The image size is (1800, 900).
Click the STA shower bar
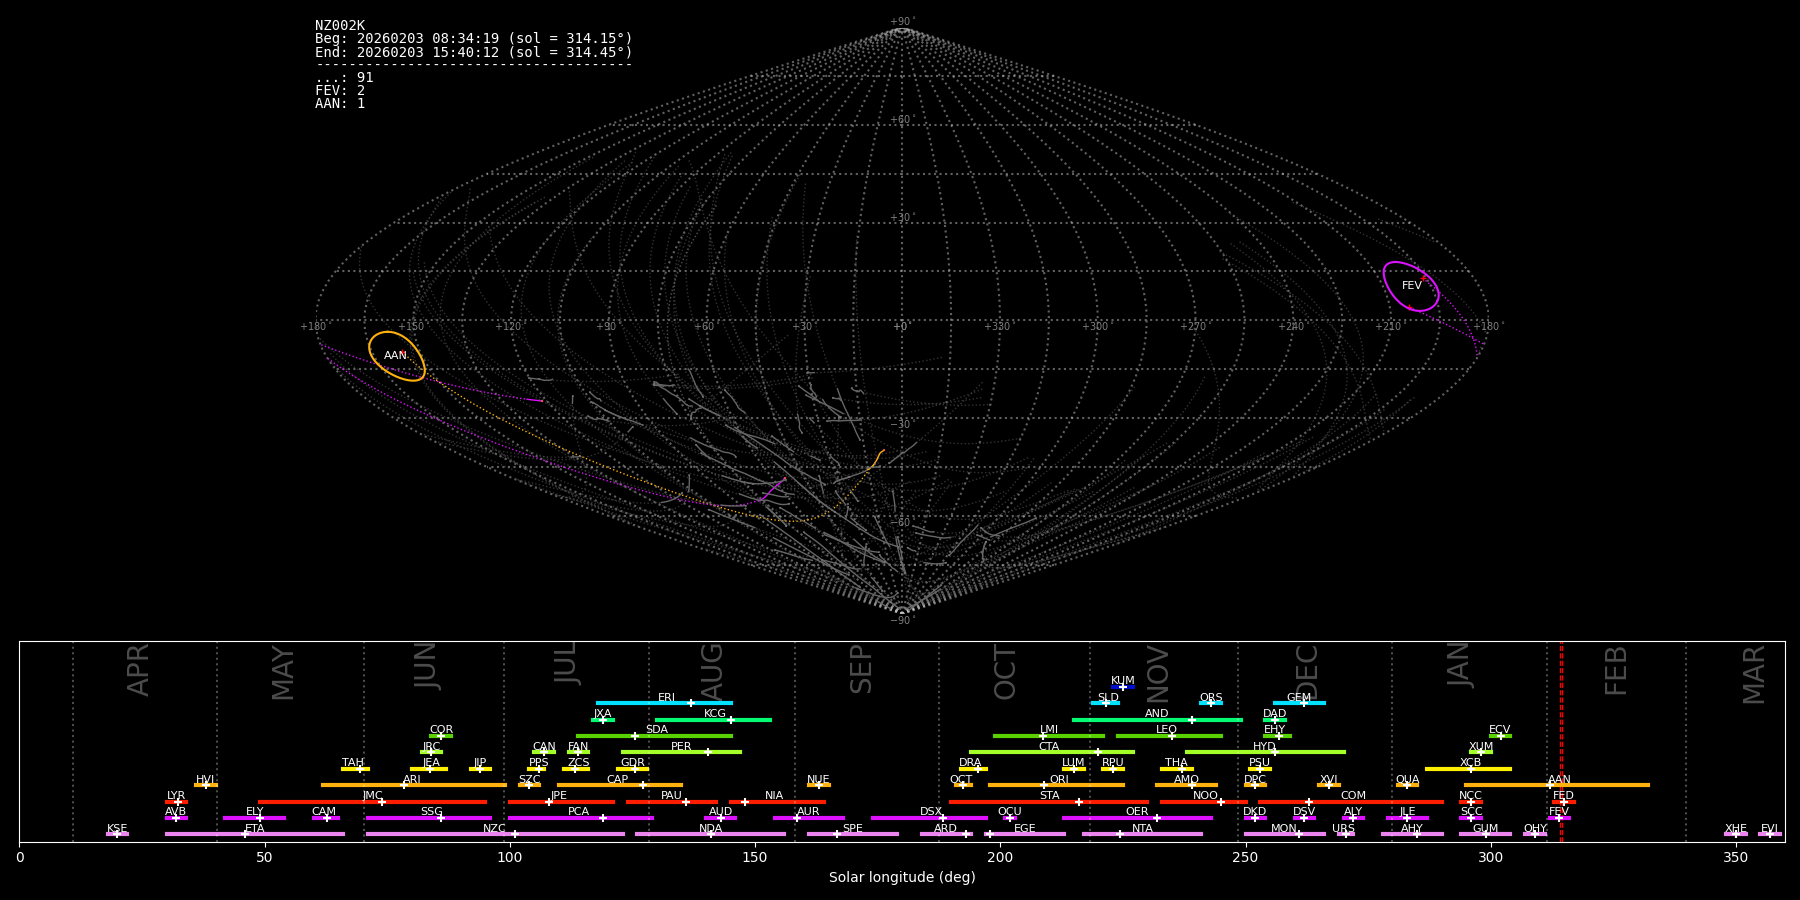[x=1049, y=801]
